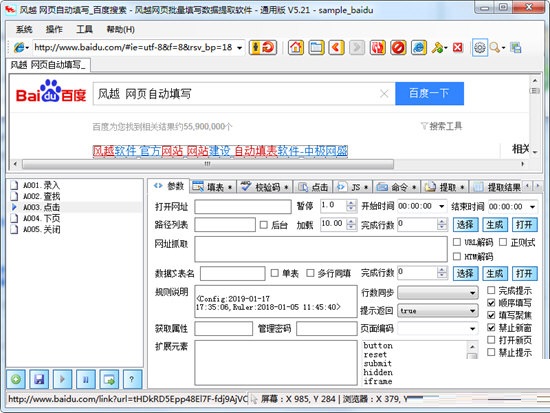Open the search magnifier dropdown arrow

click(x=503, y=48)
